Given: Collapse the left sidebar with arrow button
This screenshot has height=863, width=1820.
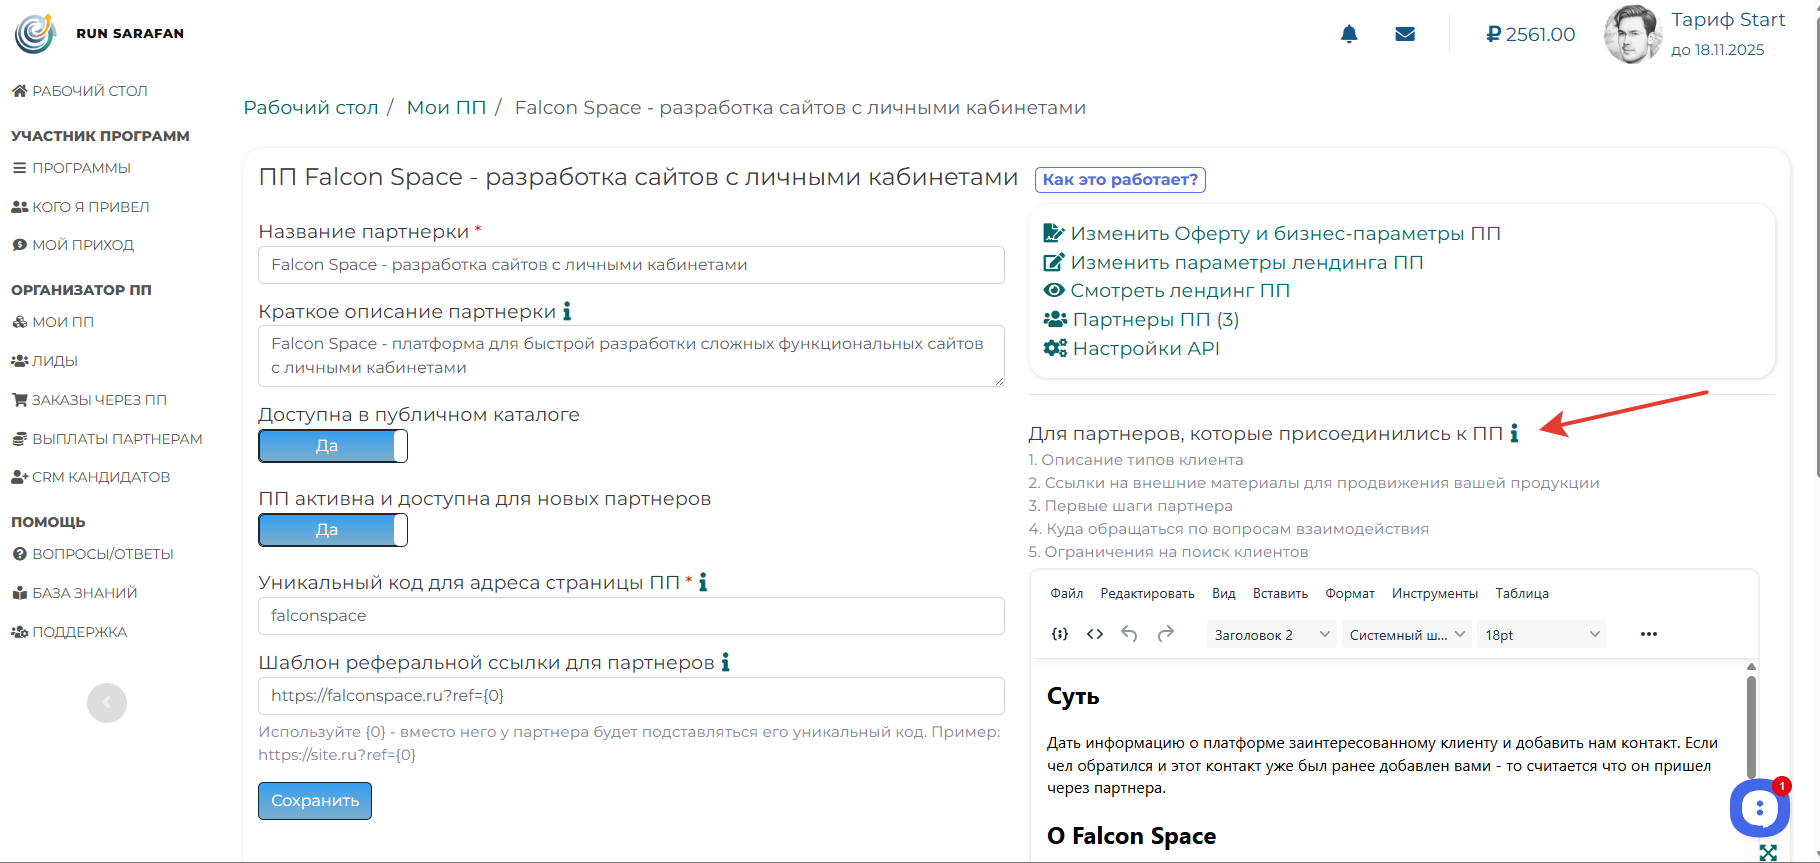Looking at the screenshot, I should tap(107, 703).
